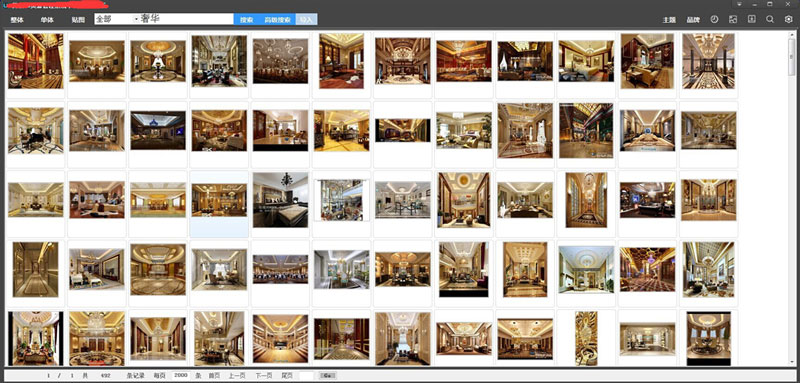Click the 导入 import button
Image resolution: width=800 pixels, height=383 pixels.
tap(306, 20)
